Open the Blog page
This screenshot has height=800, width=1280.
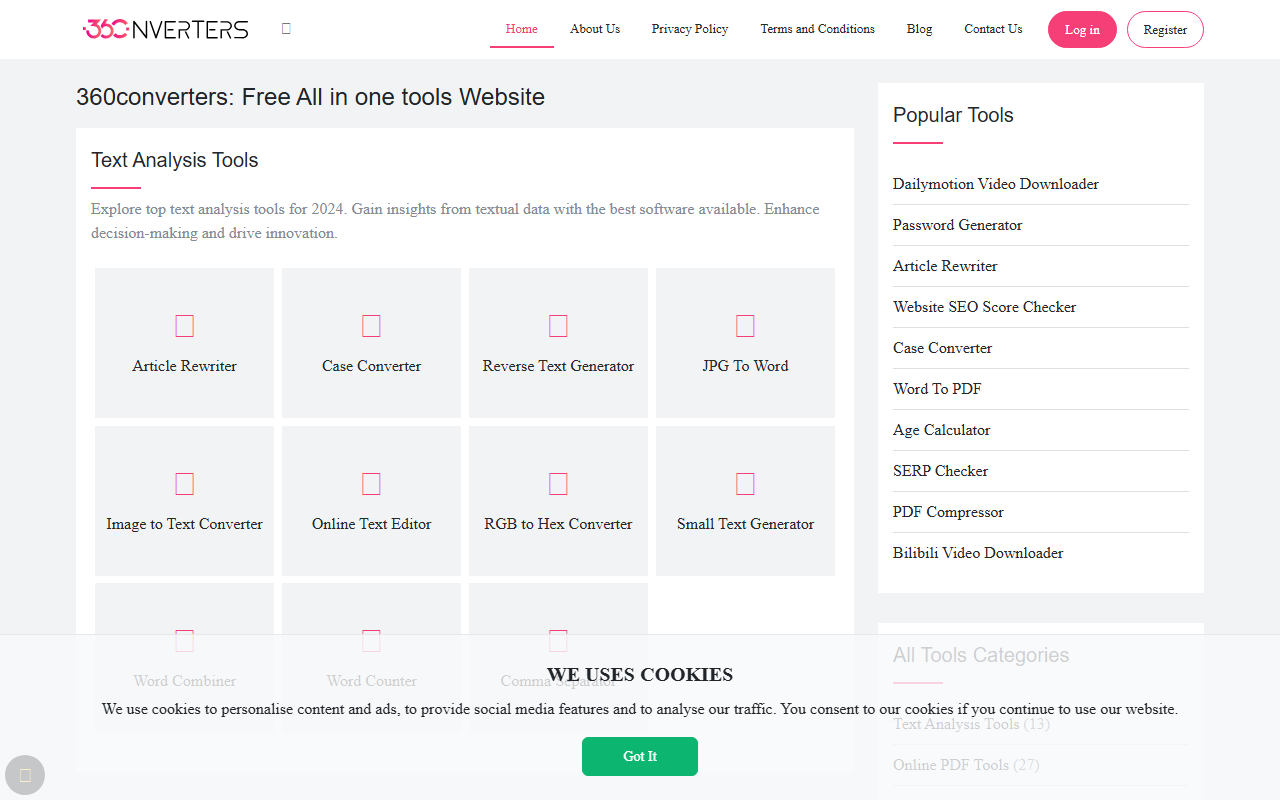point(919,29)
